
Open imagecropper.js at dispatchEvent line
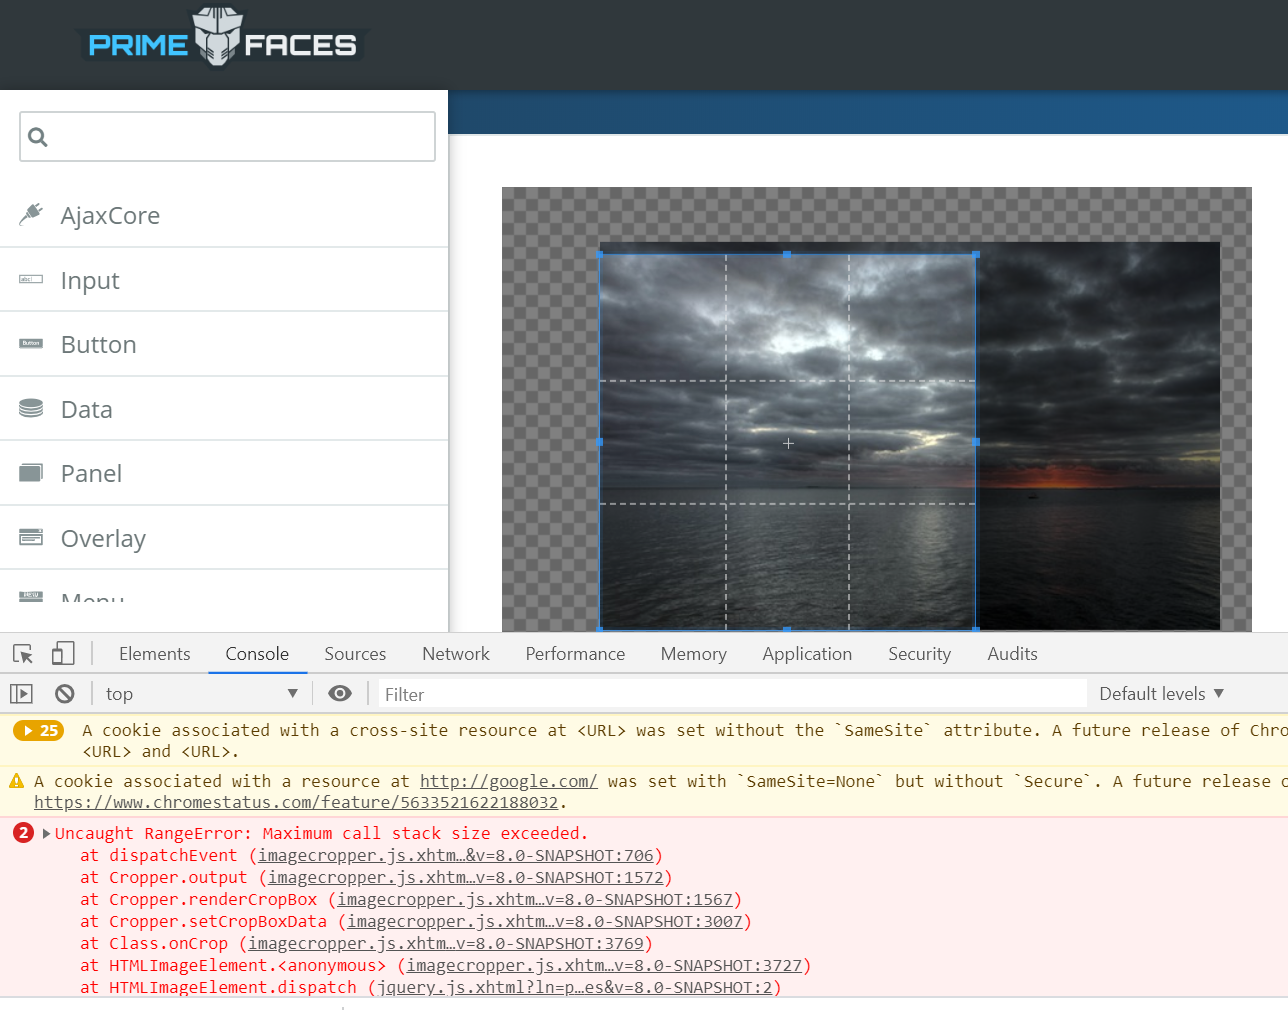coord(450,855)
